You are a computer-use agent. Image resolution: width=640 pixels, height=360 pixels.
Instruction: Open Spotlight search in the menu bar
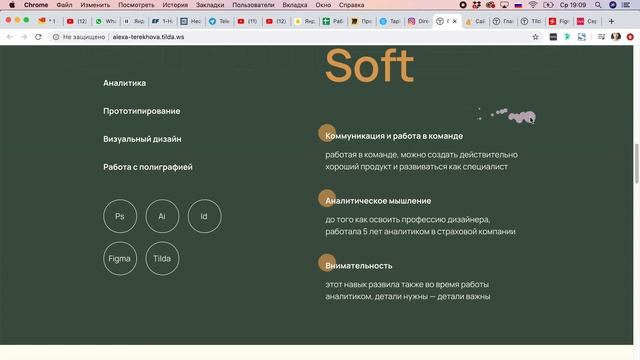pyautogui.click(x=598, y=5)
